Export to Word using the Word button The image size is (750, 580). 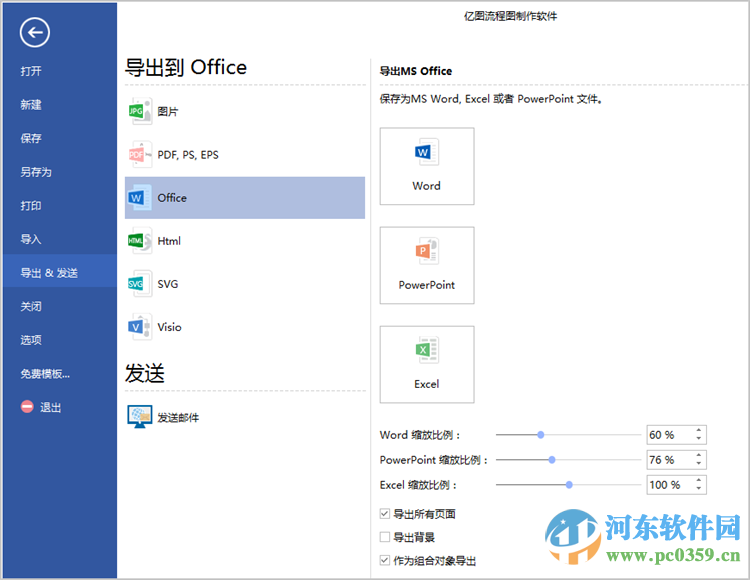(x=427, y=166)
